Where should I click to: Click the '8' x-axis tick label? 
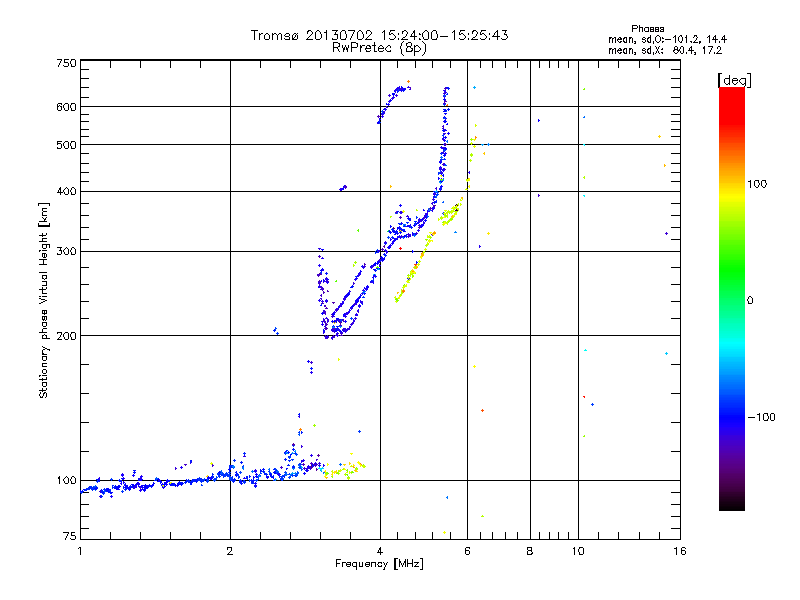click(530, 551)
